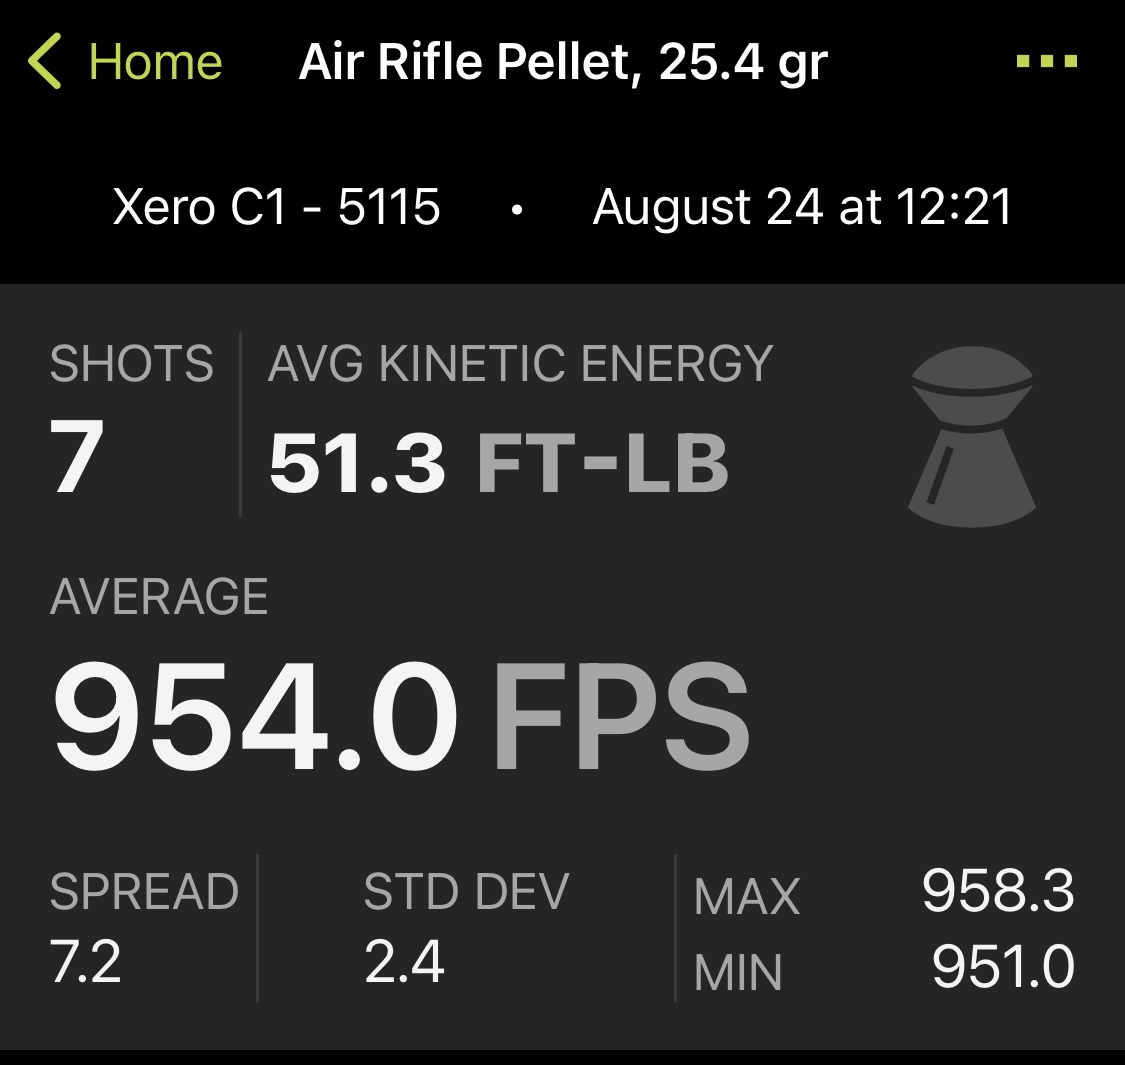The image size is (1125, 1065).
Task: Select the spread value 7.2
Action: click(85, 962)
